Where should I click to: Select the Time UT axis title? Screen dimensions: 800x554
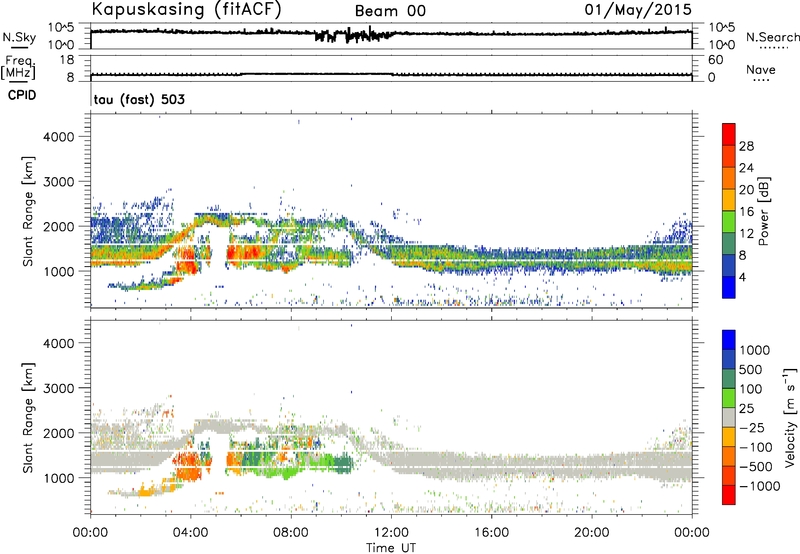point(391,548)
